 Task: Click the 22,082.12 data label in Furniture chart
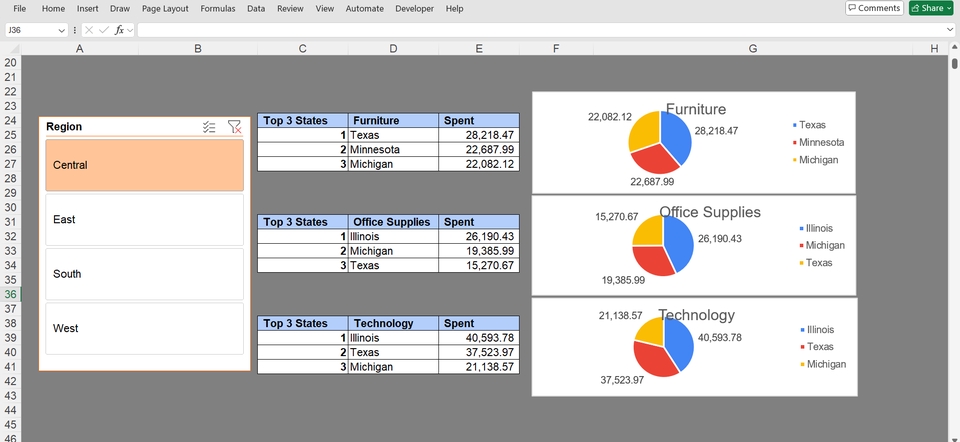tap(610, 117)
